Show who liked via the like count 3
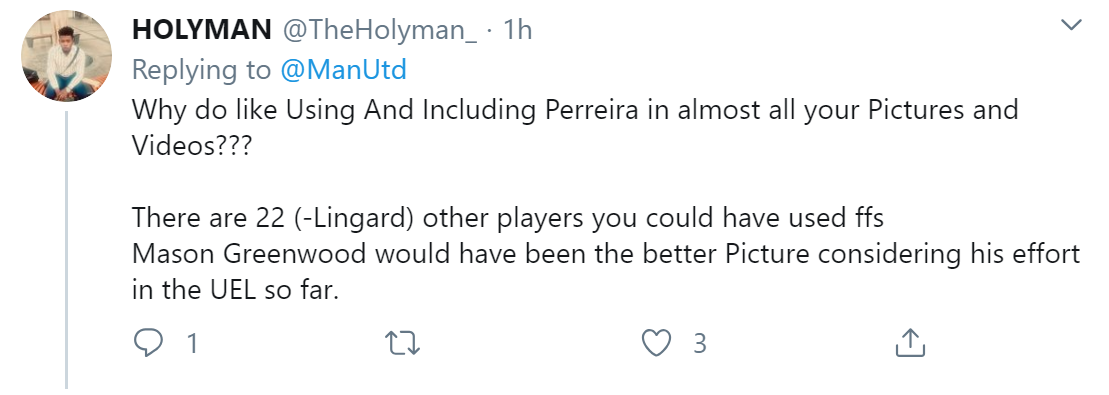 [x=699, y=343]
